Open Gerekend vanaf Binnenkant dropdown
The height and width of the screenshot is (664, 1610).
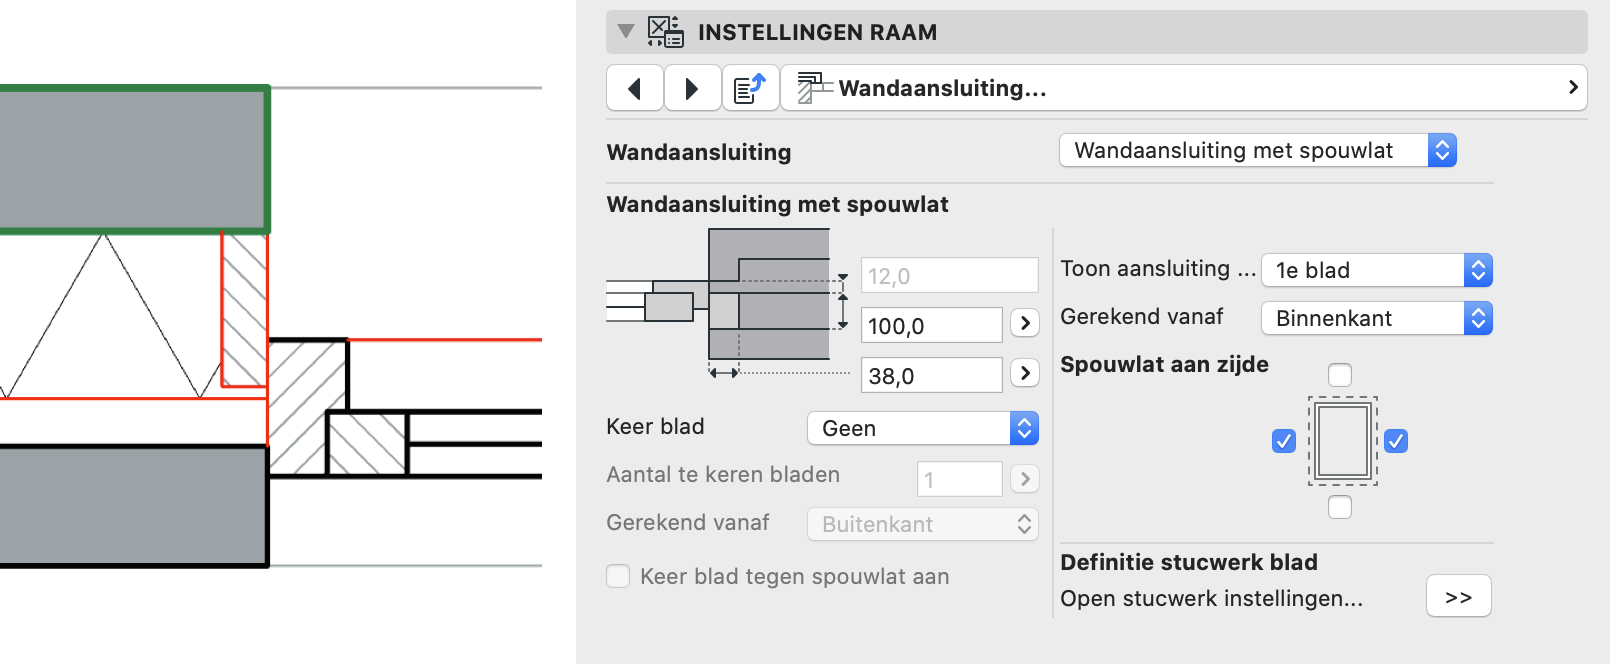tap(1377, 318)
